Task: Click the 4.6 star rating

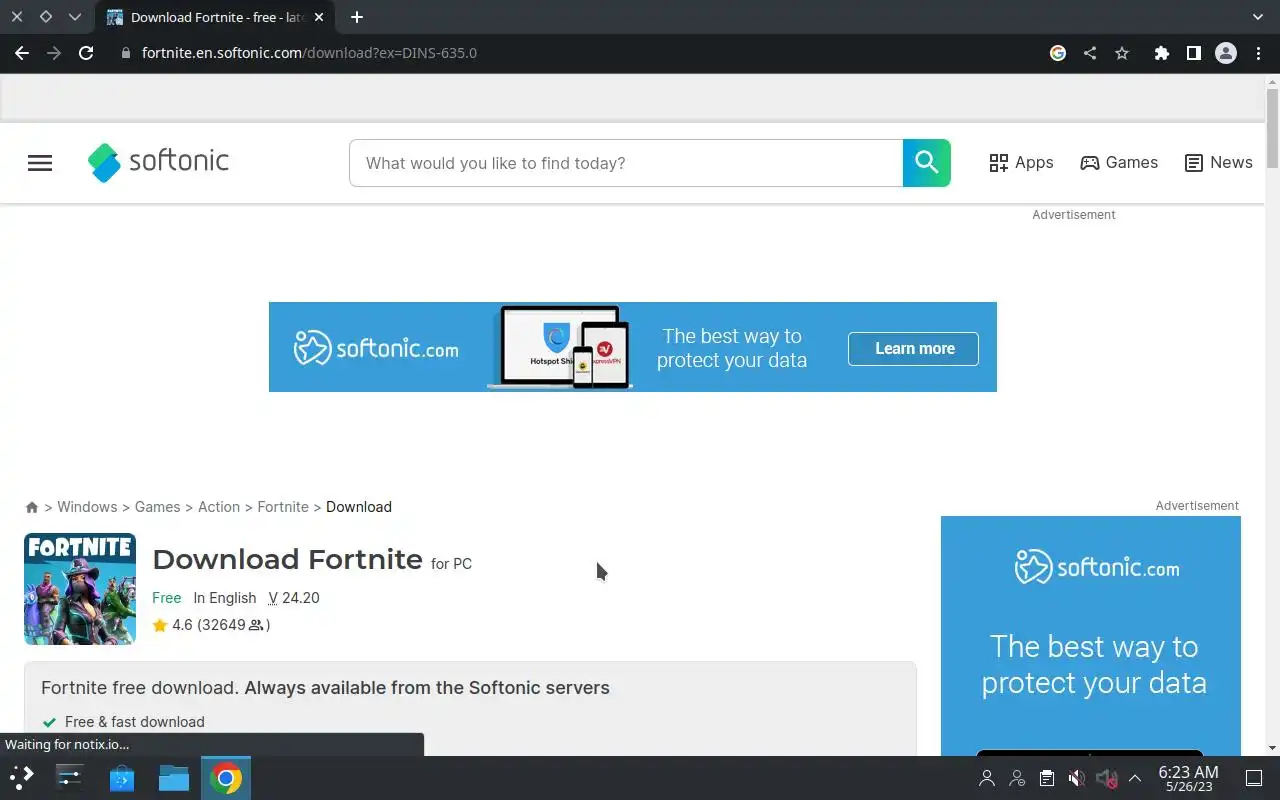Action: tap(211, 625)
